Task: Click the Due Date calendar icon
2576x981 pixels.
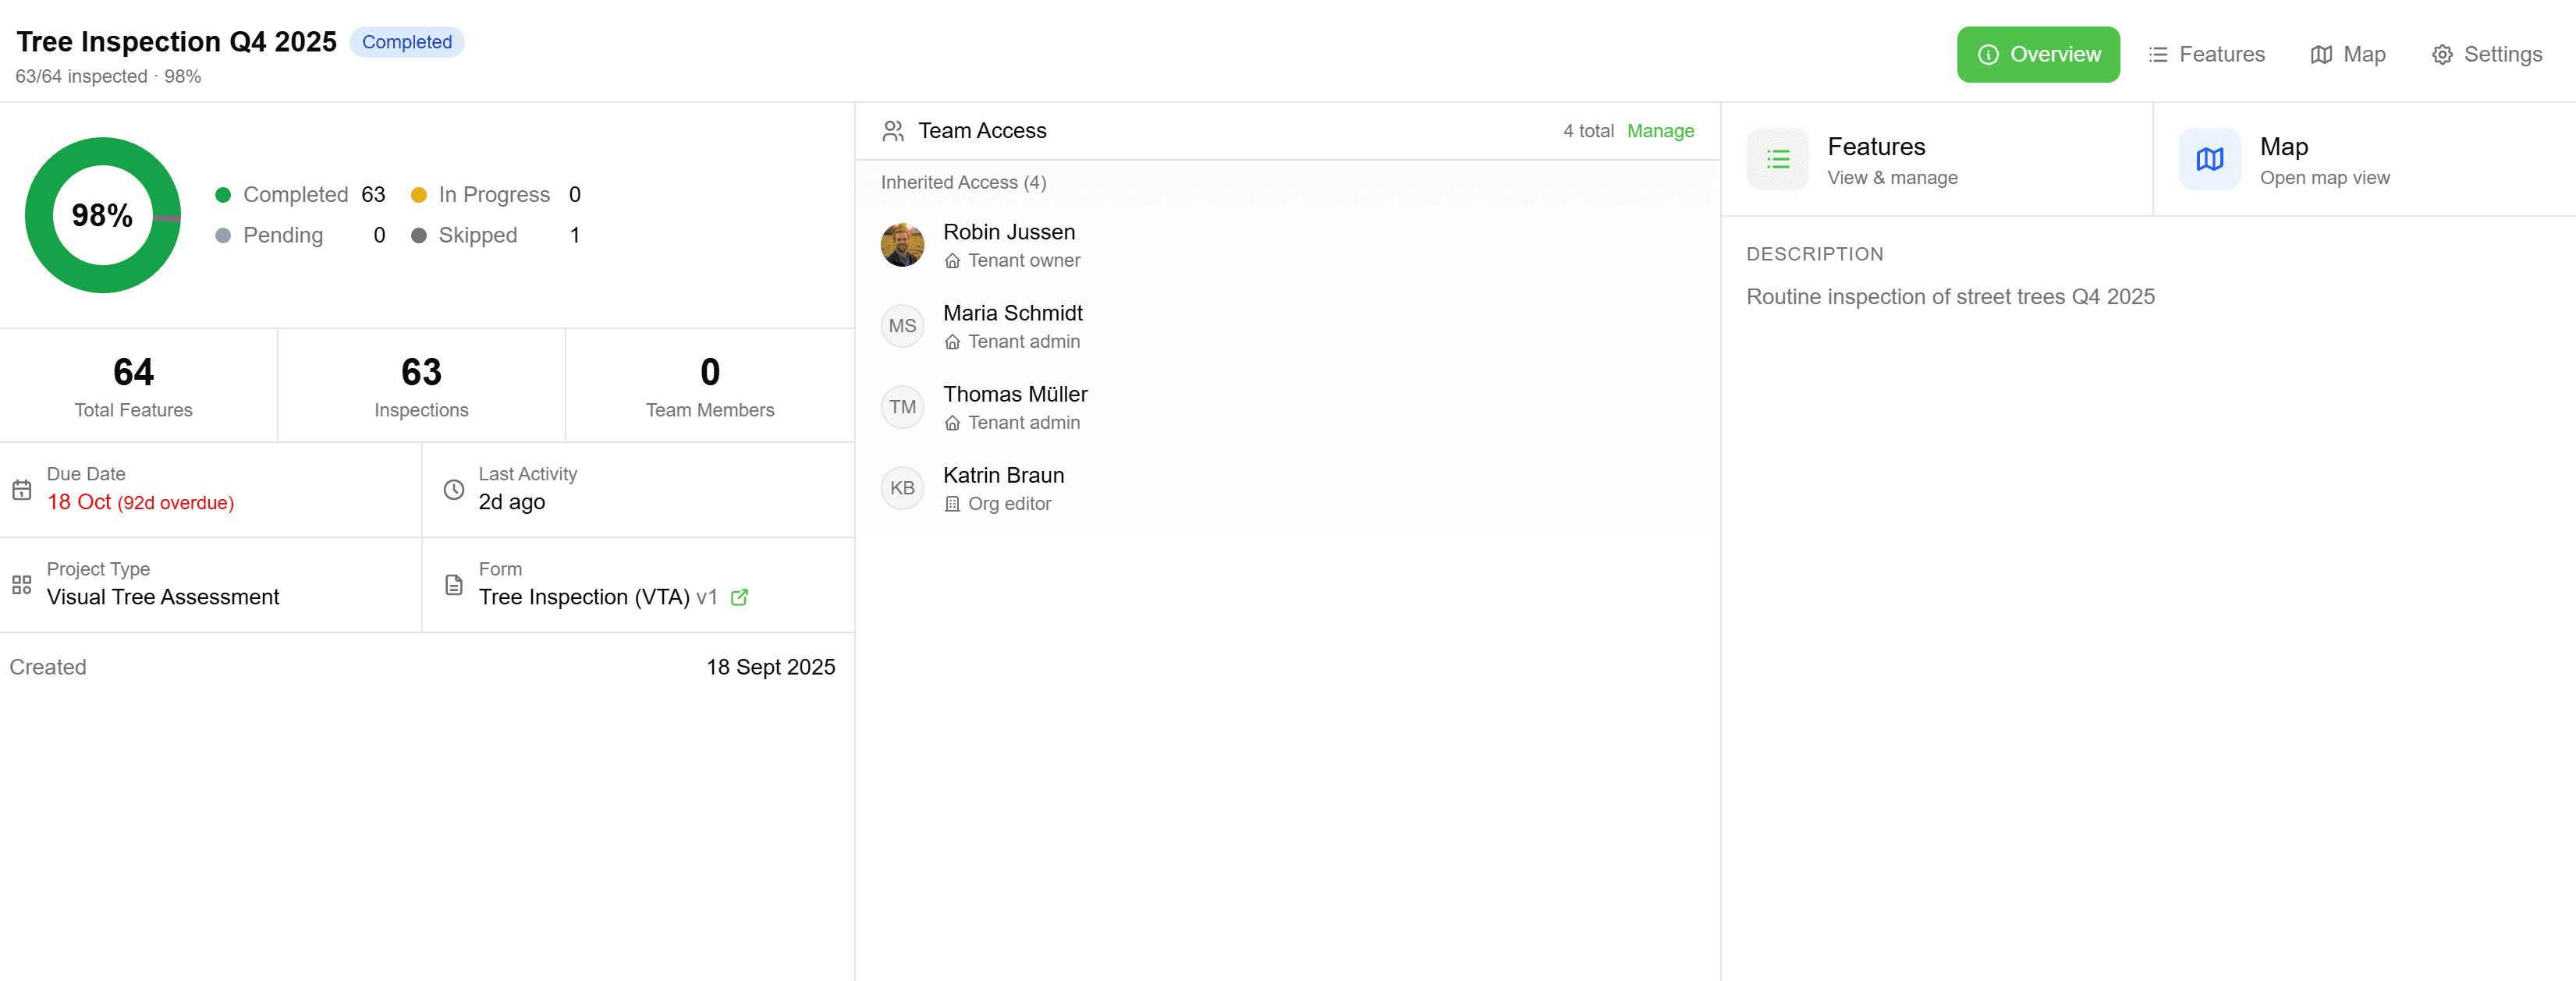Action: 22,489
